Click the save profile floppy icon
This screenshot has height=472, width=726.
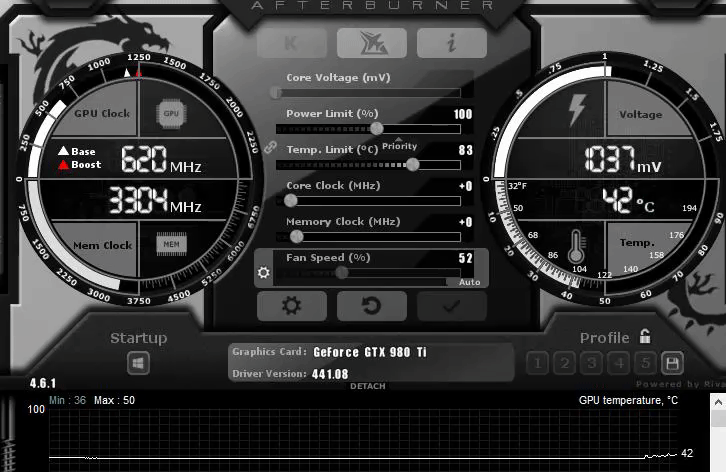tap(673, 363)
